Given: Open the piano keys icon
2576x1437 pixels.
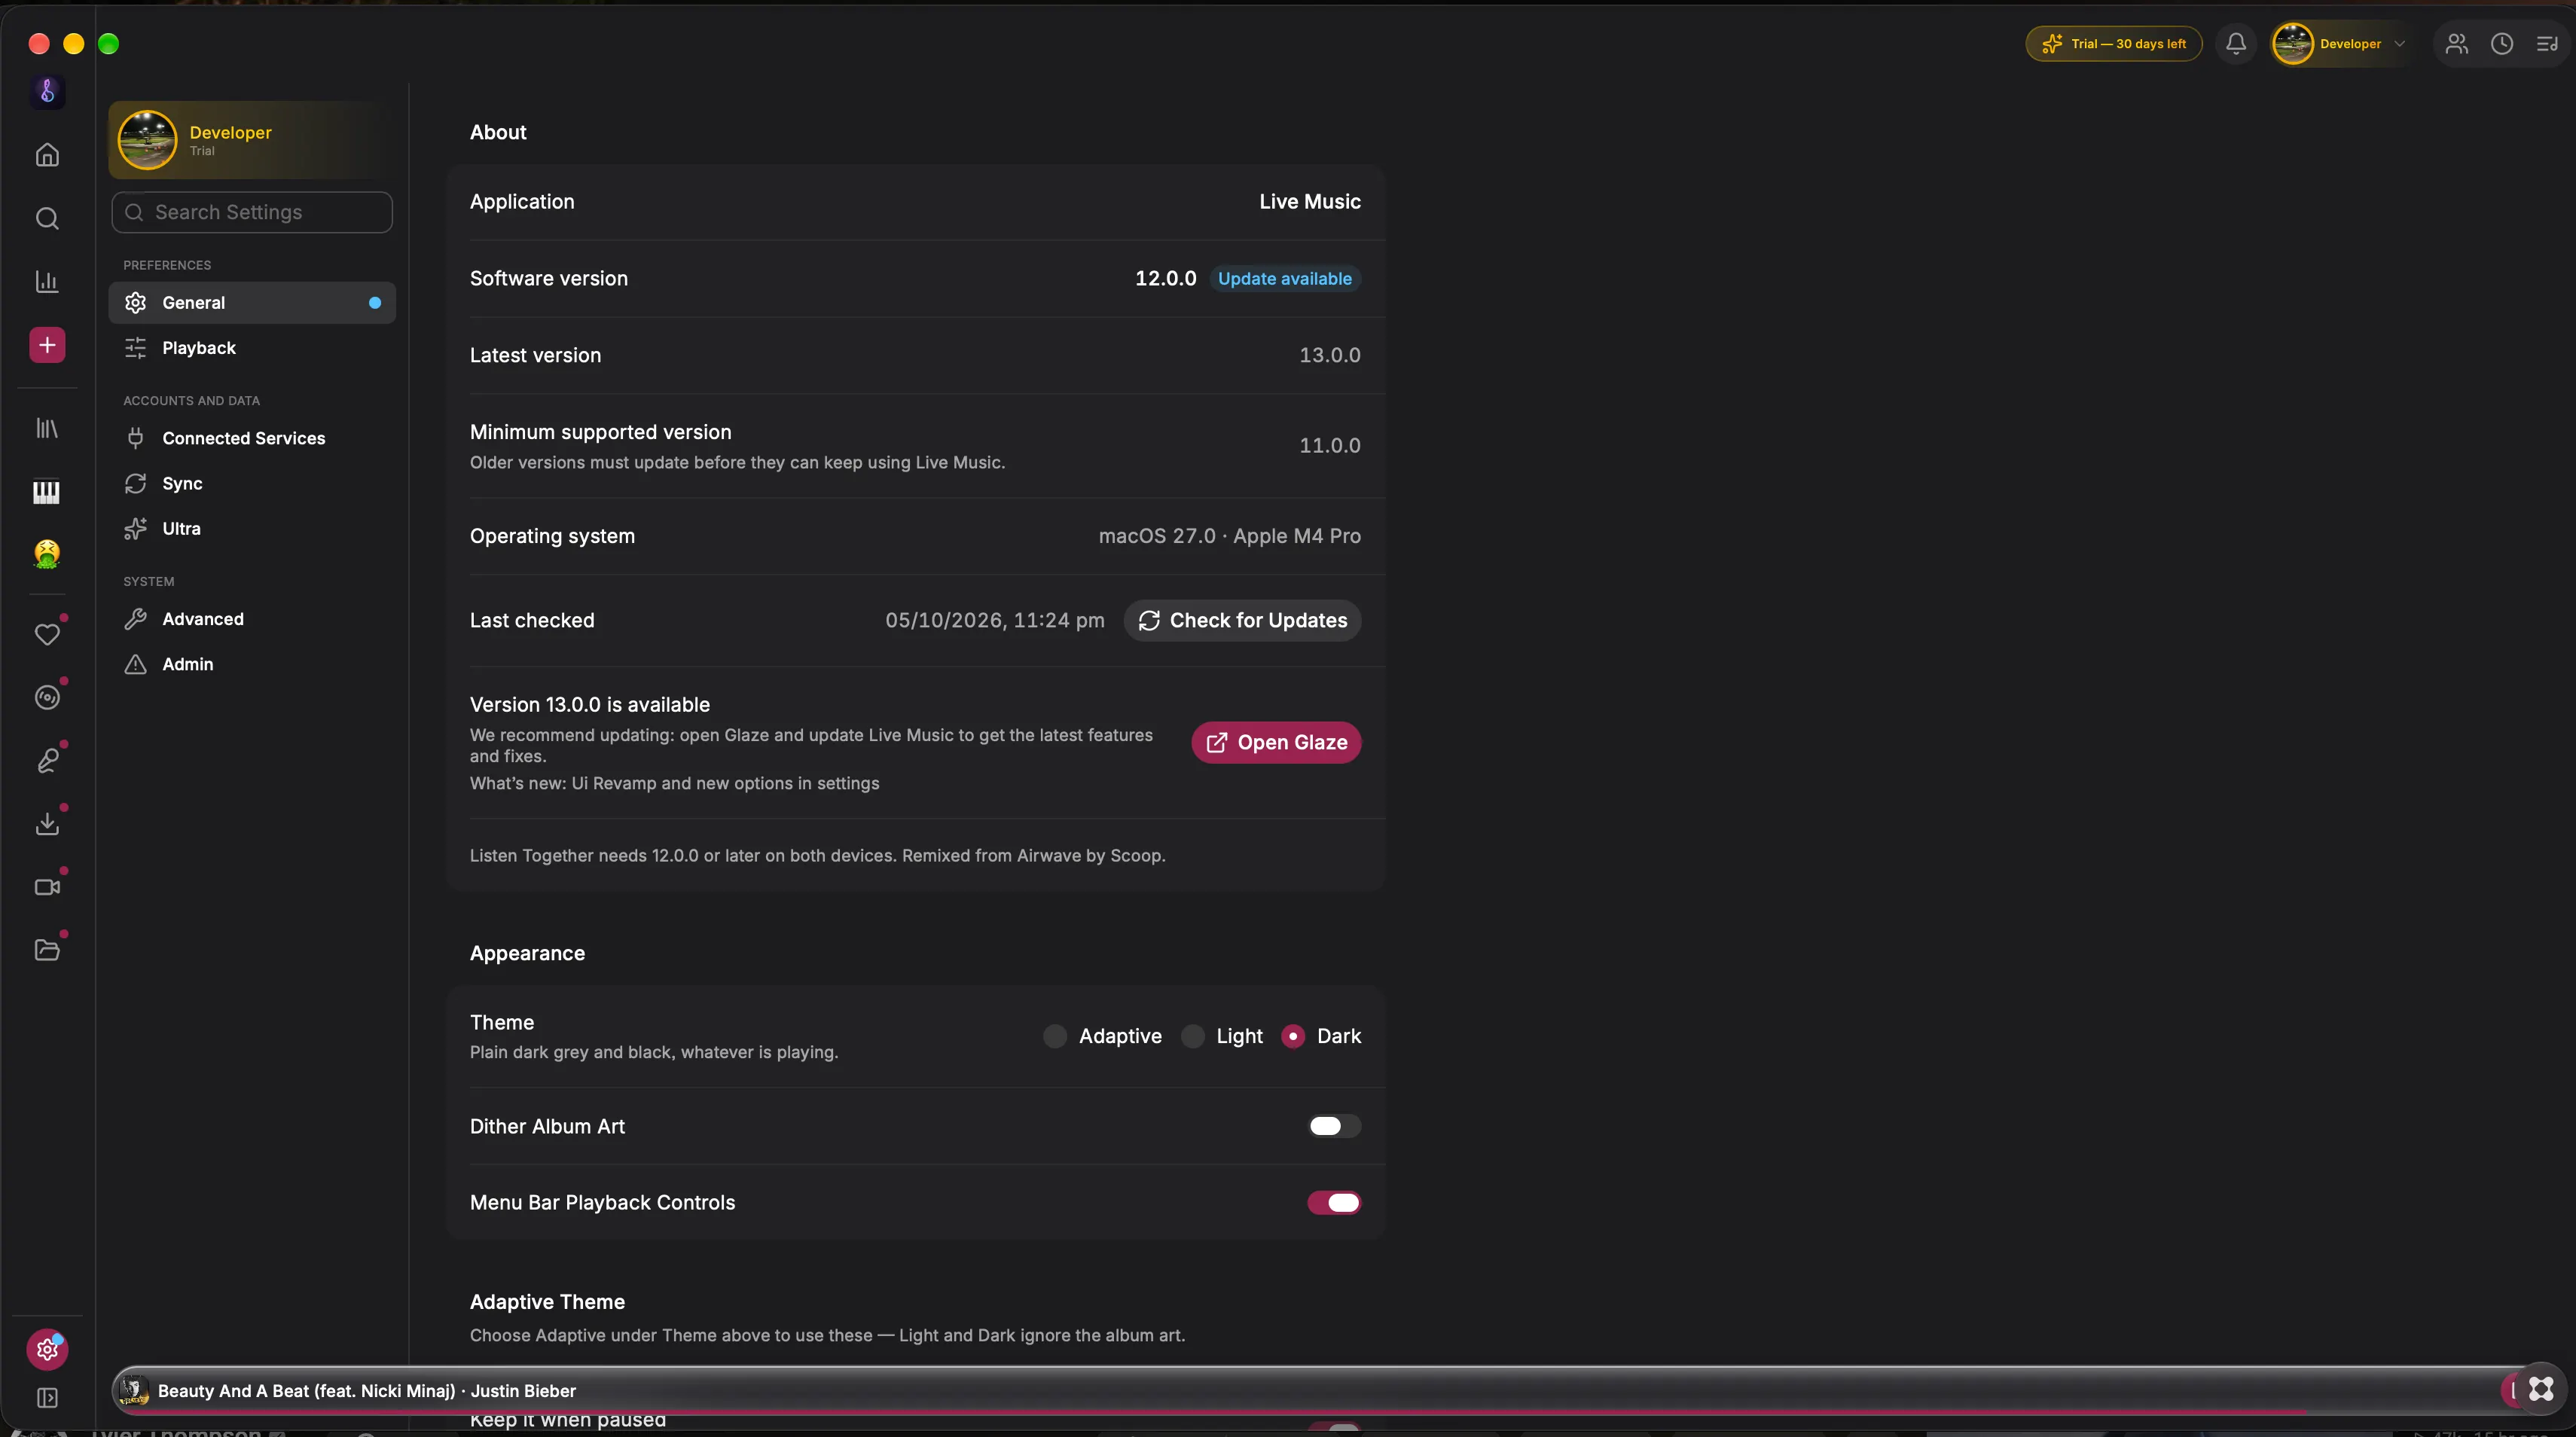Looking at the screenshot, I should pos(47,492).
